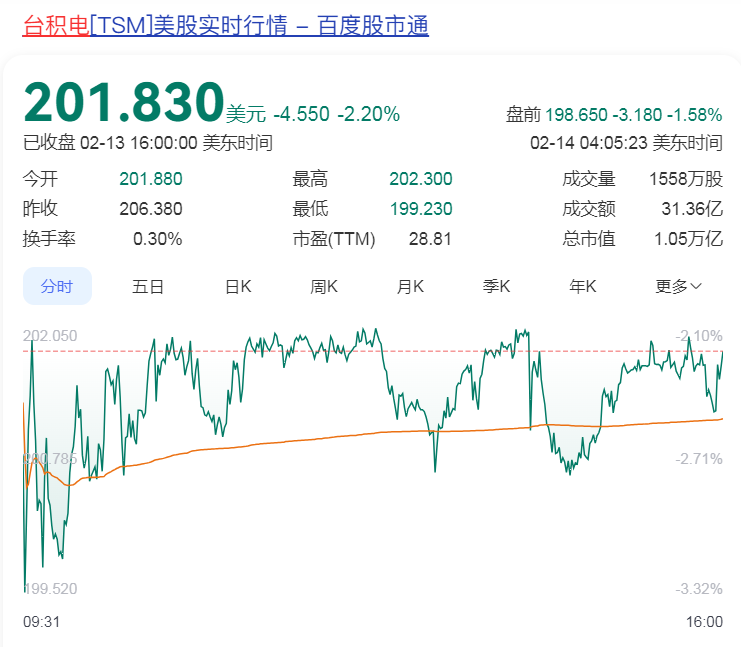
Task: Click the percent change -2.20%
Action: [x=369, y=114]
